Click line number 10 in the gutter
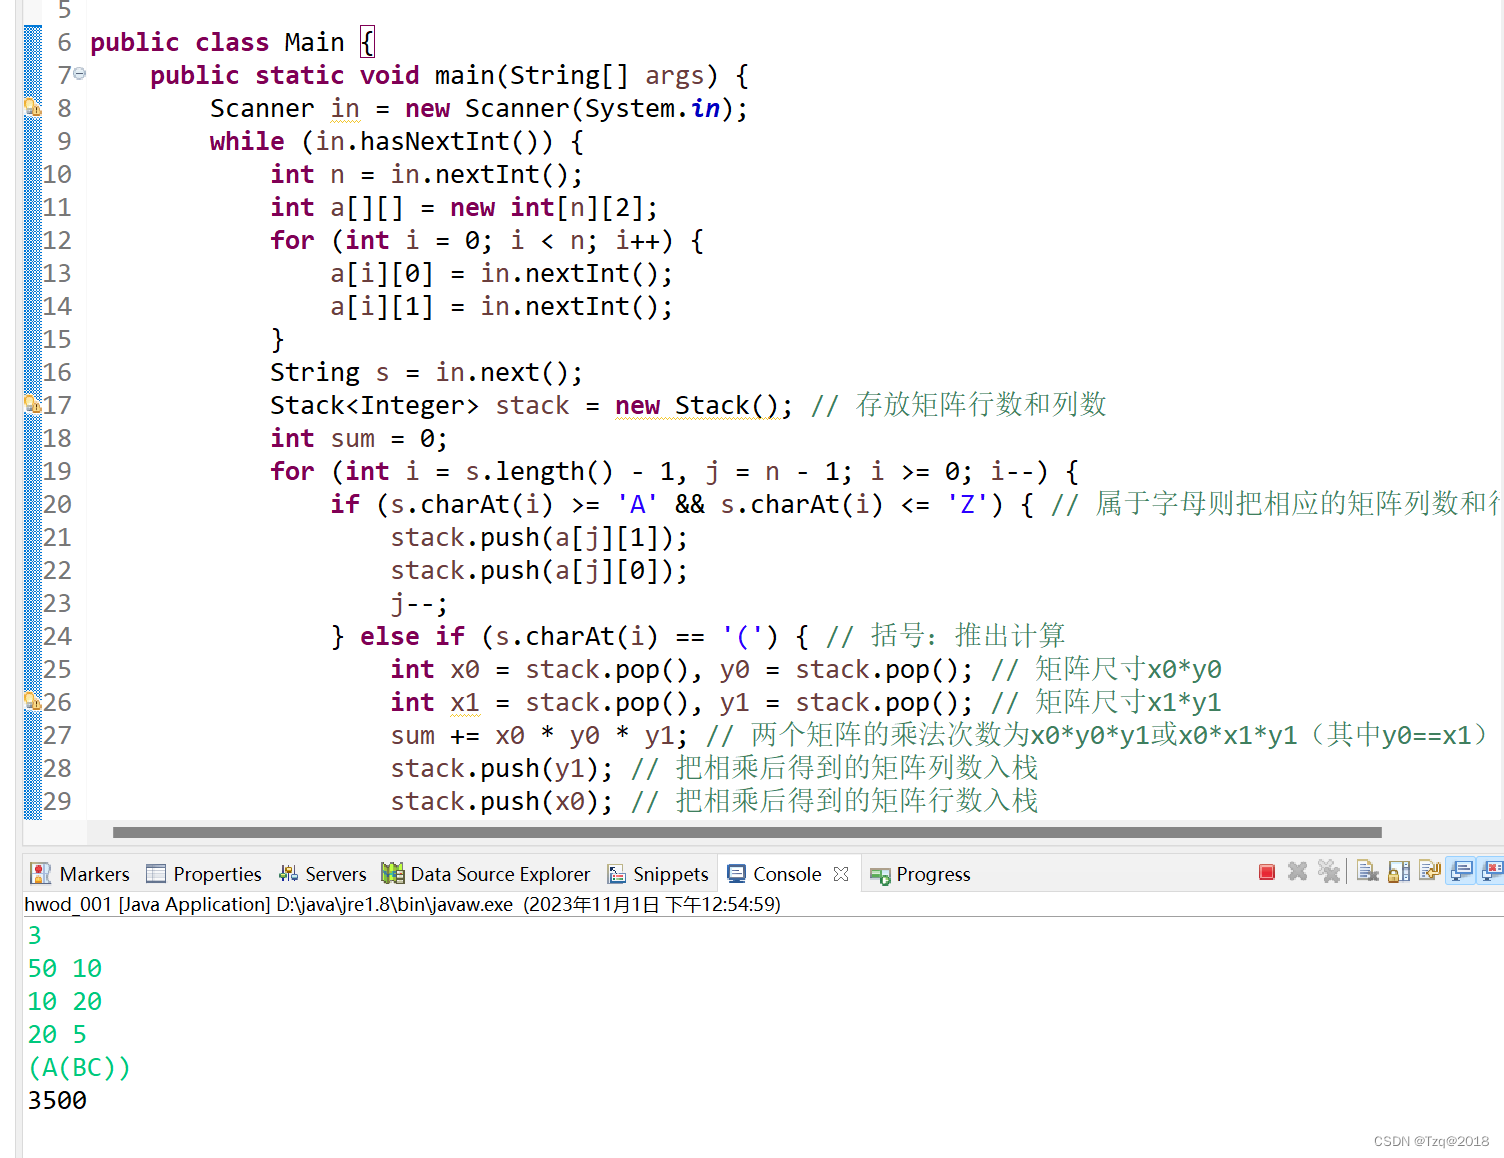 point(57,174)
